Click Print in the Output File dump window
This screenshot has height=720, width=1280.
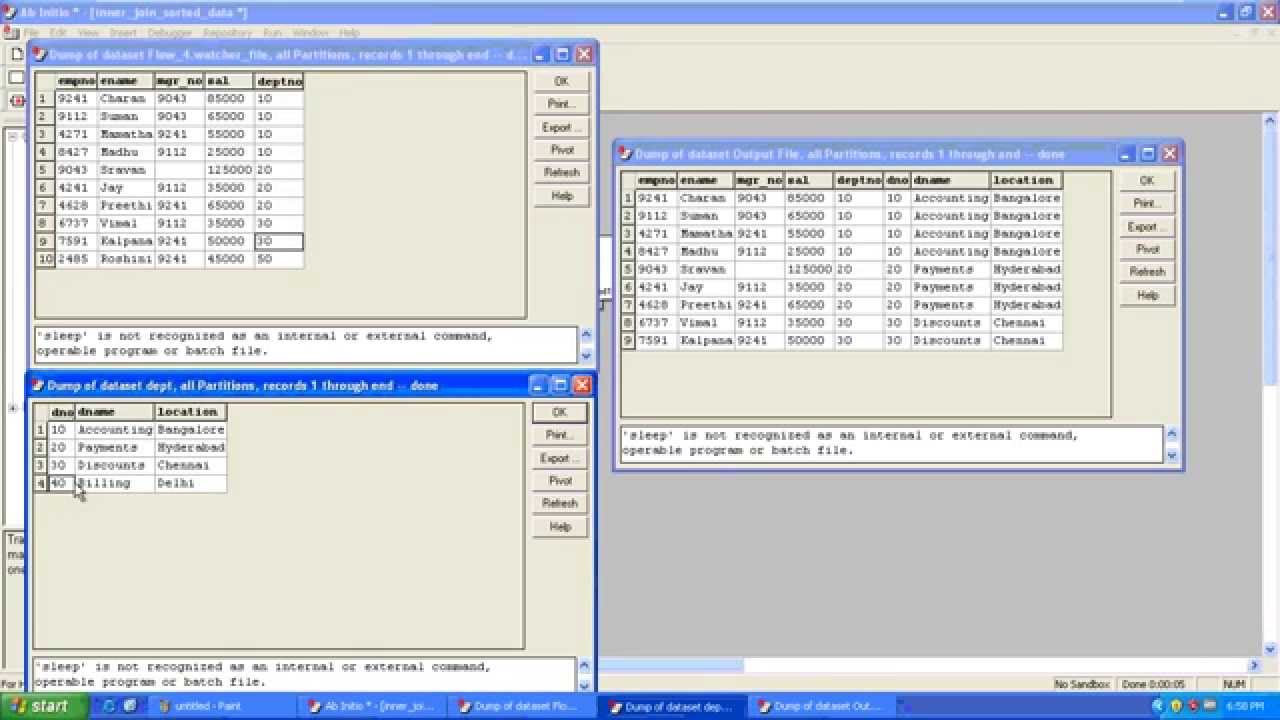point(1147,203)
